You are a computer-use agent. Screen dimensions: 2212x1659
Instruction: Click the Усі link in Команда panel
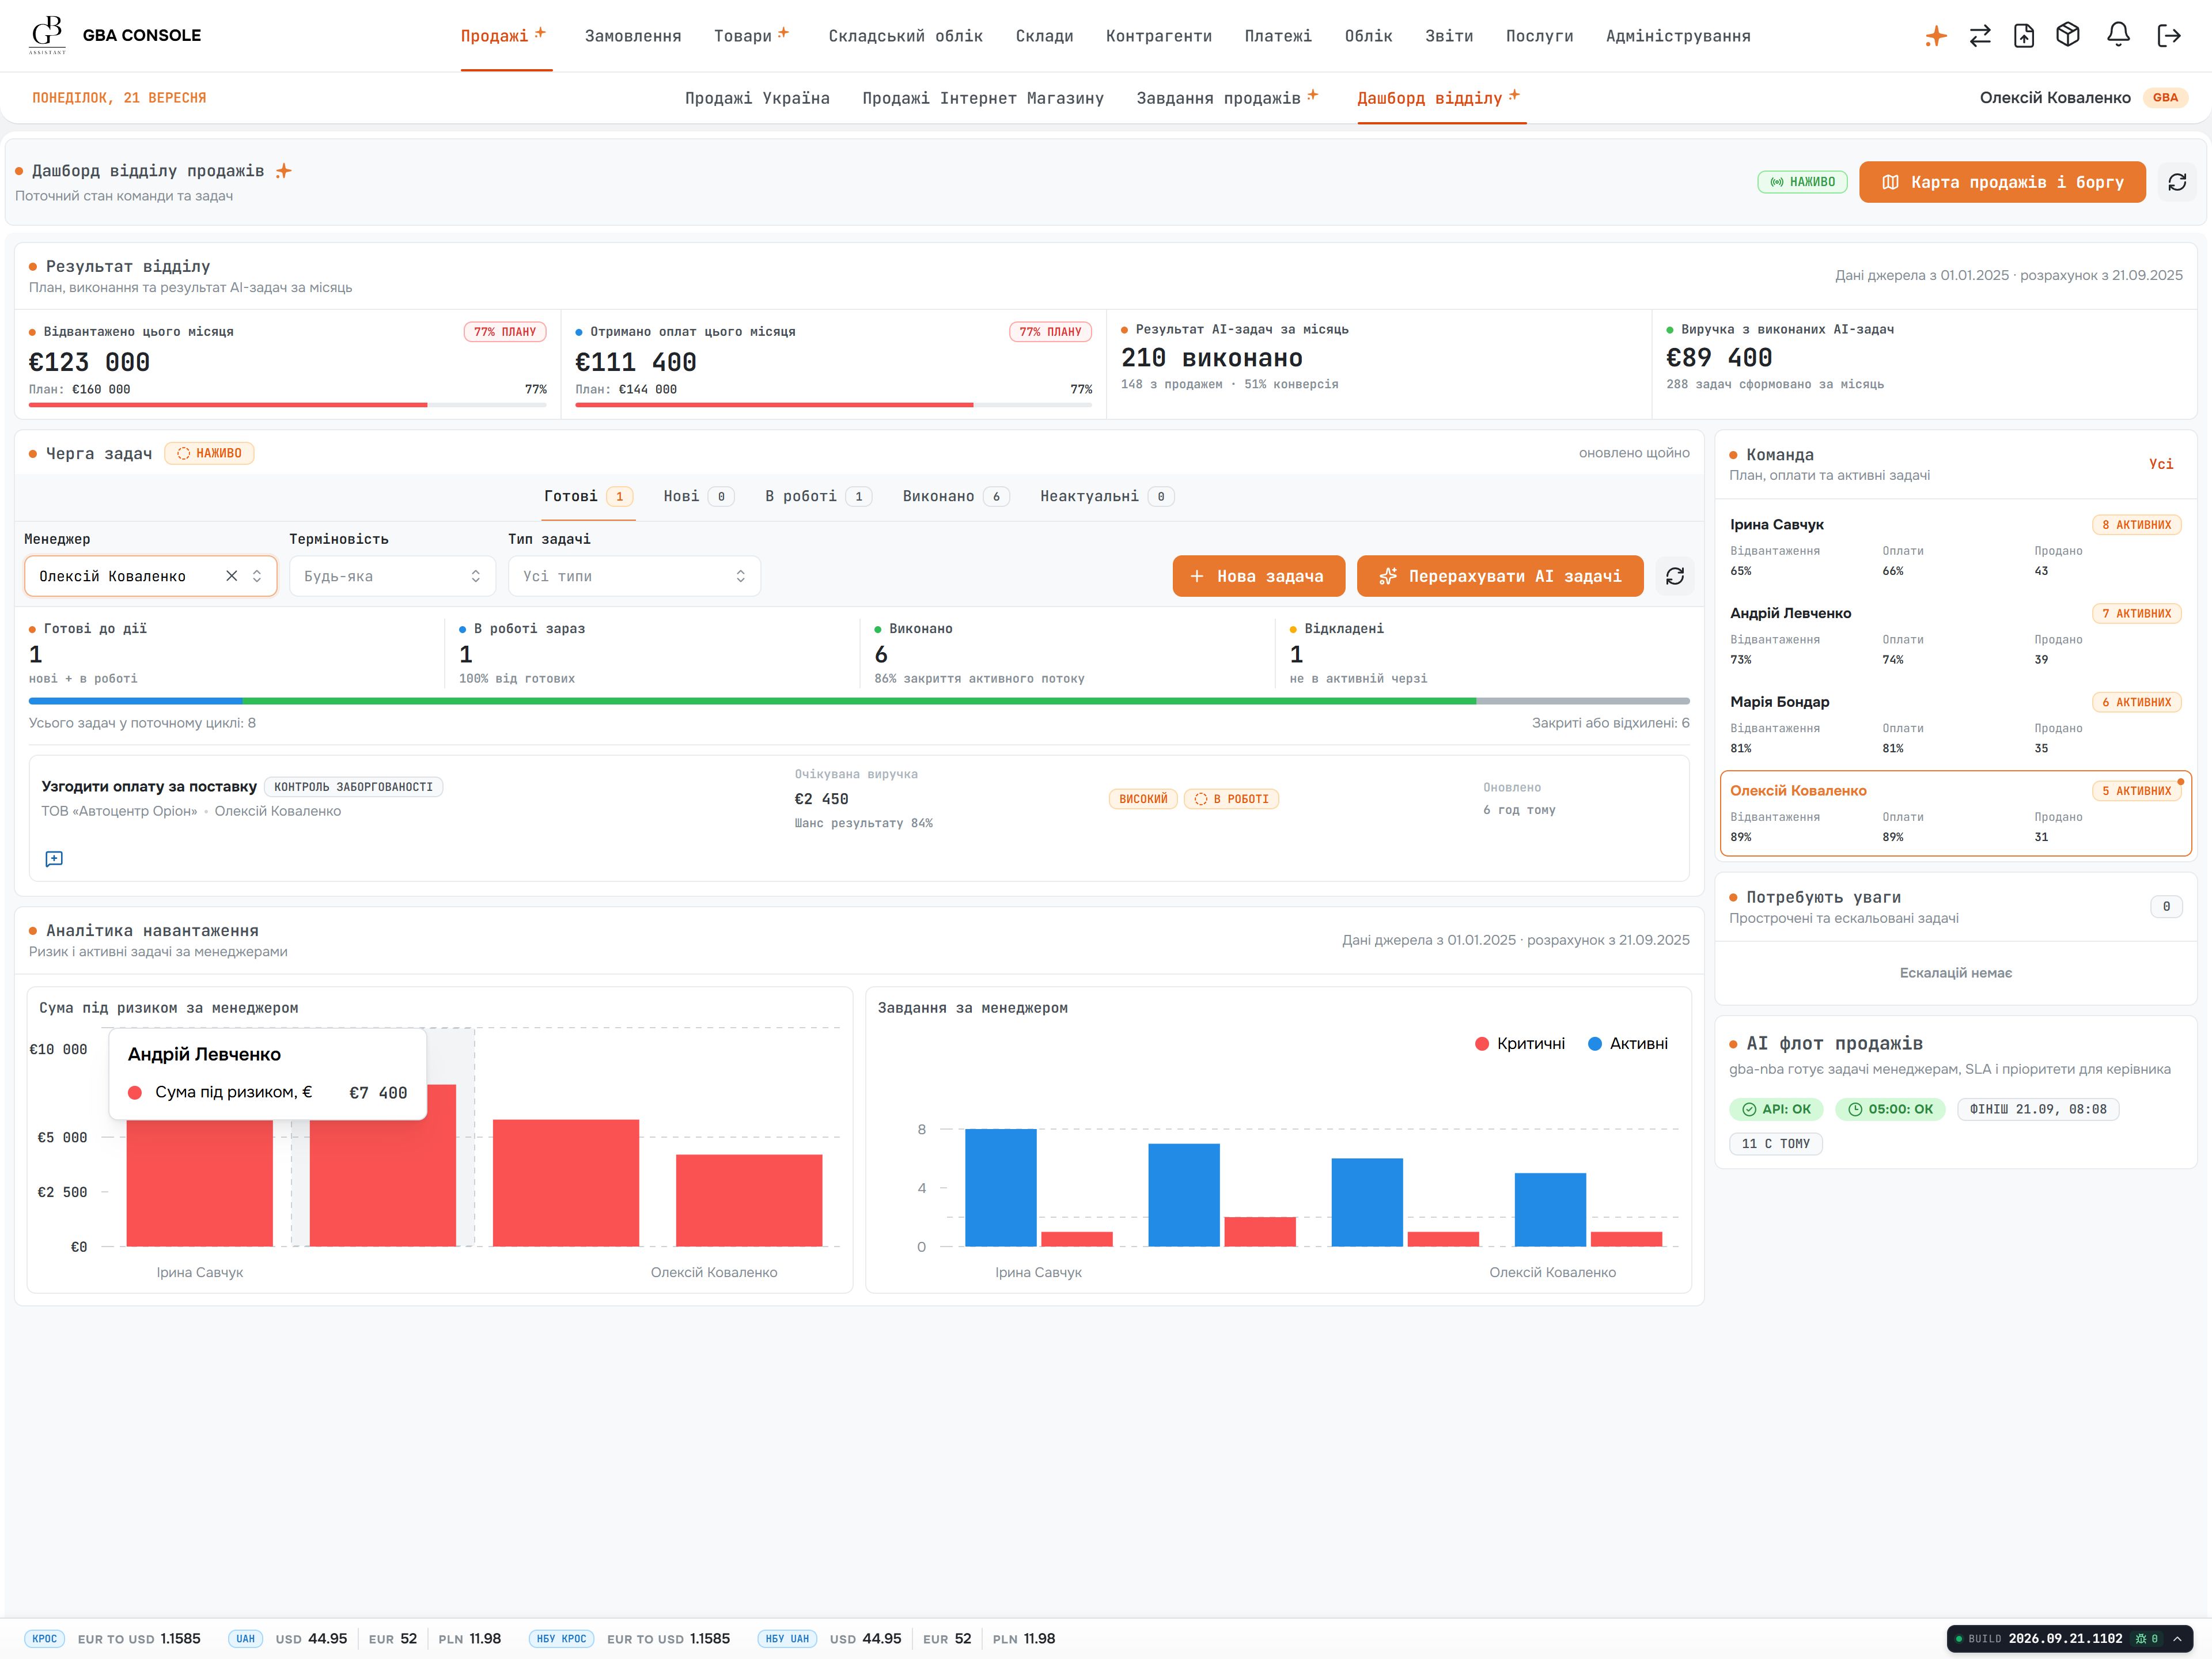coord(2160,464)
